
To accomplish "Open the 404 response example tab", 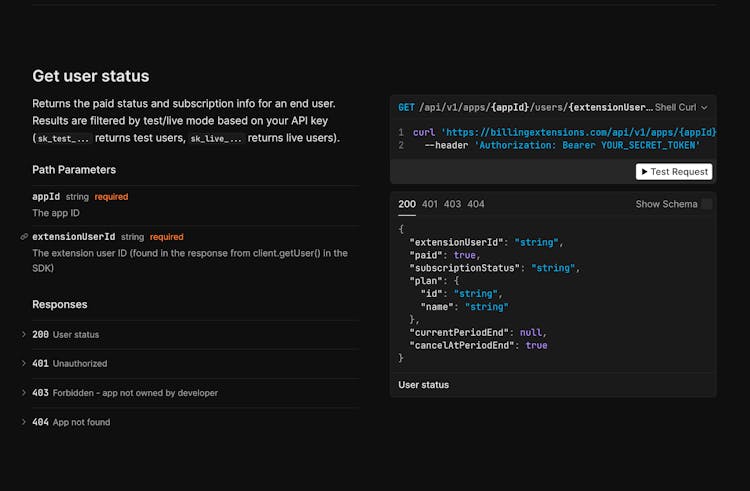I will click(475, 204).
